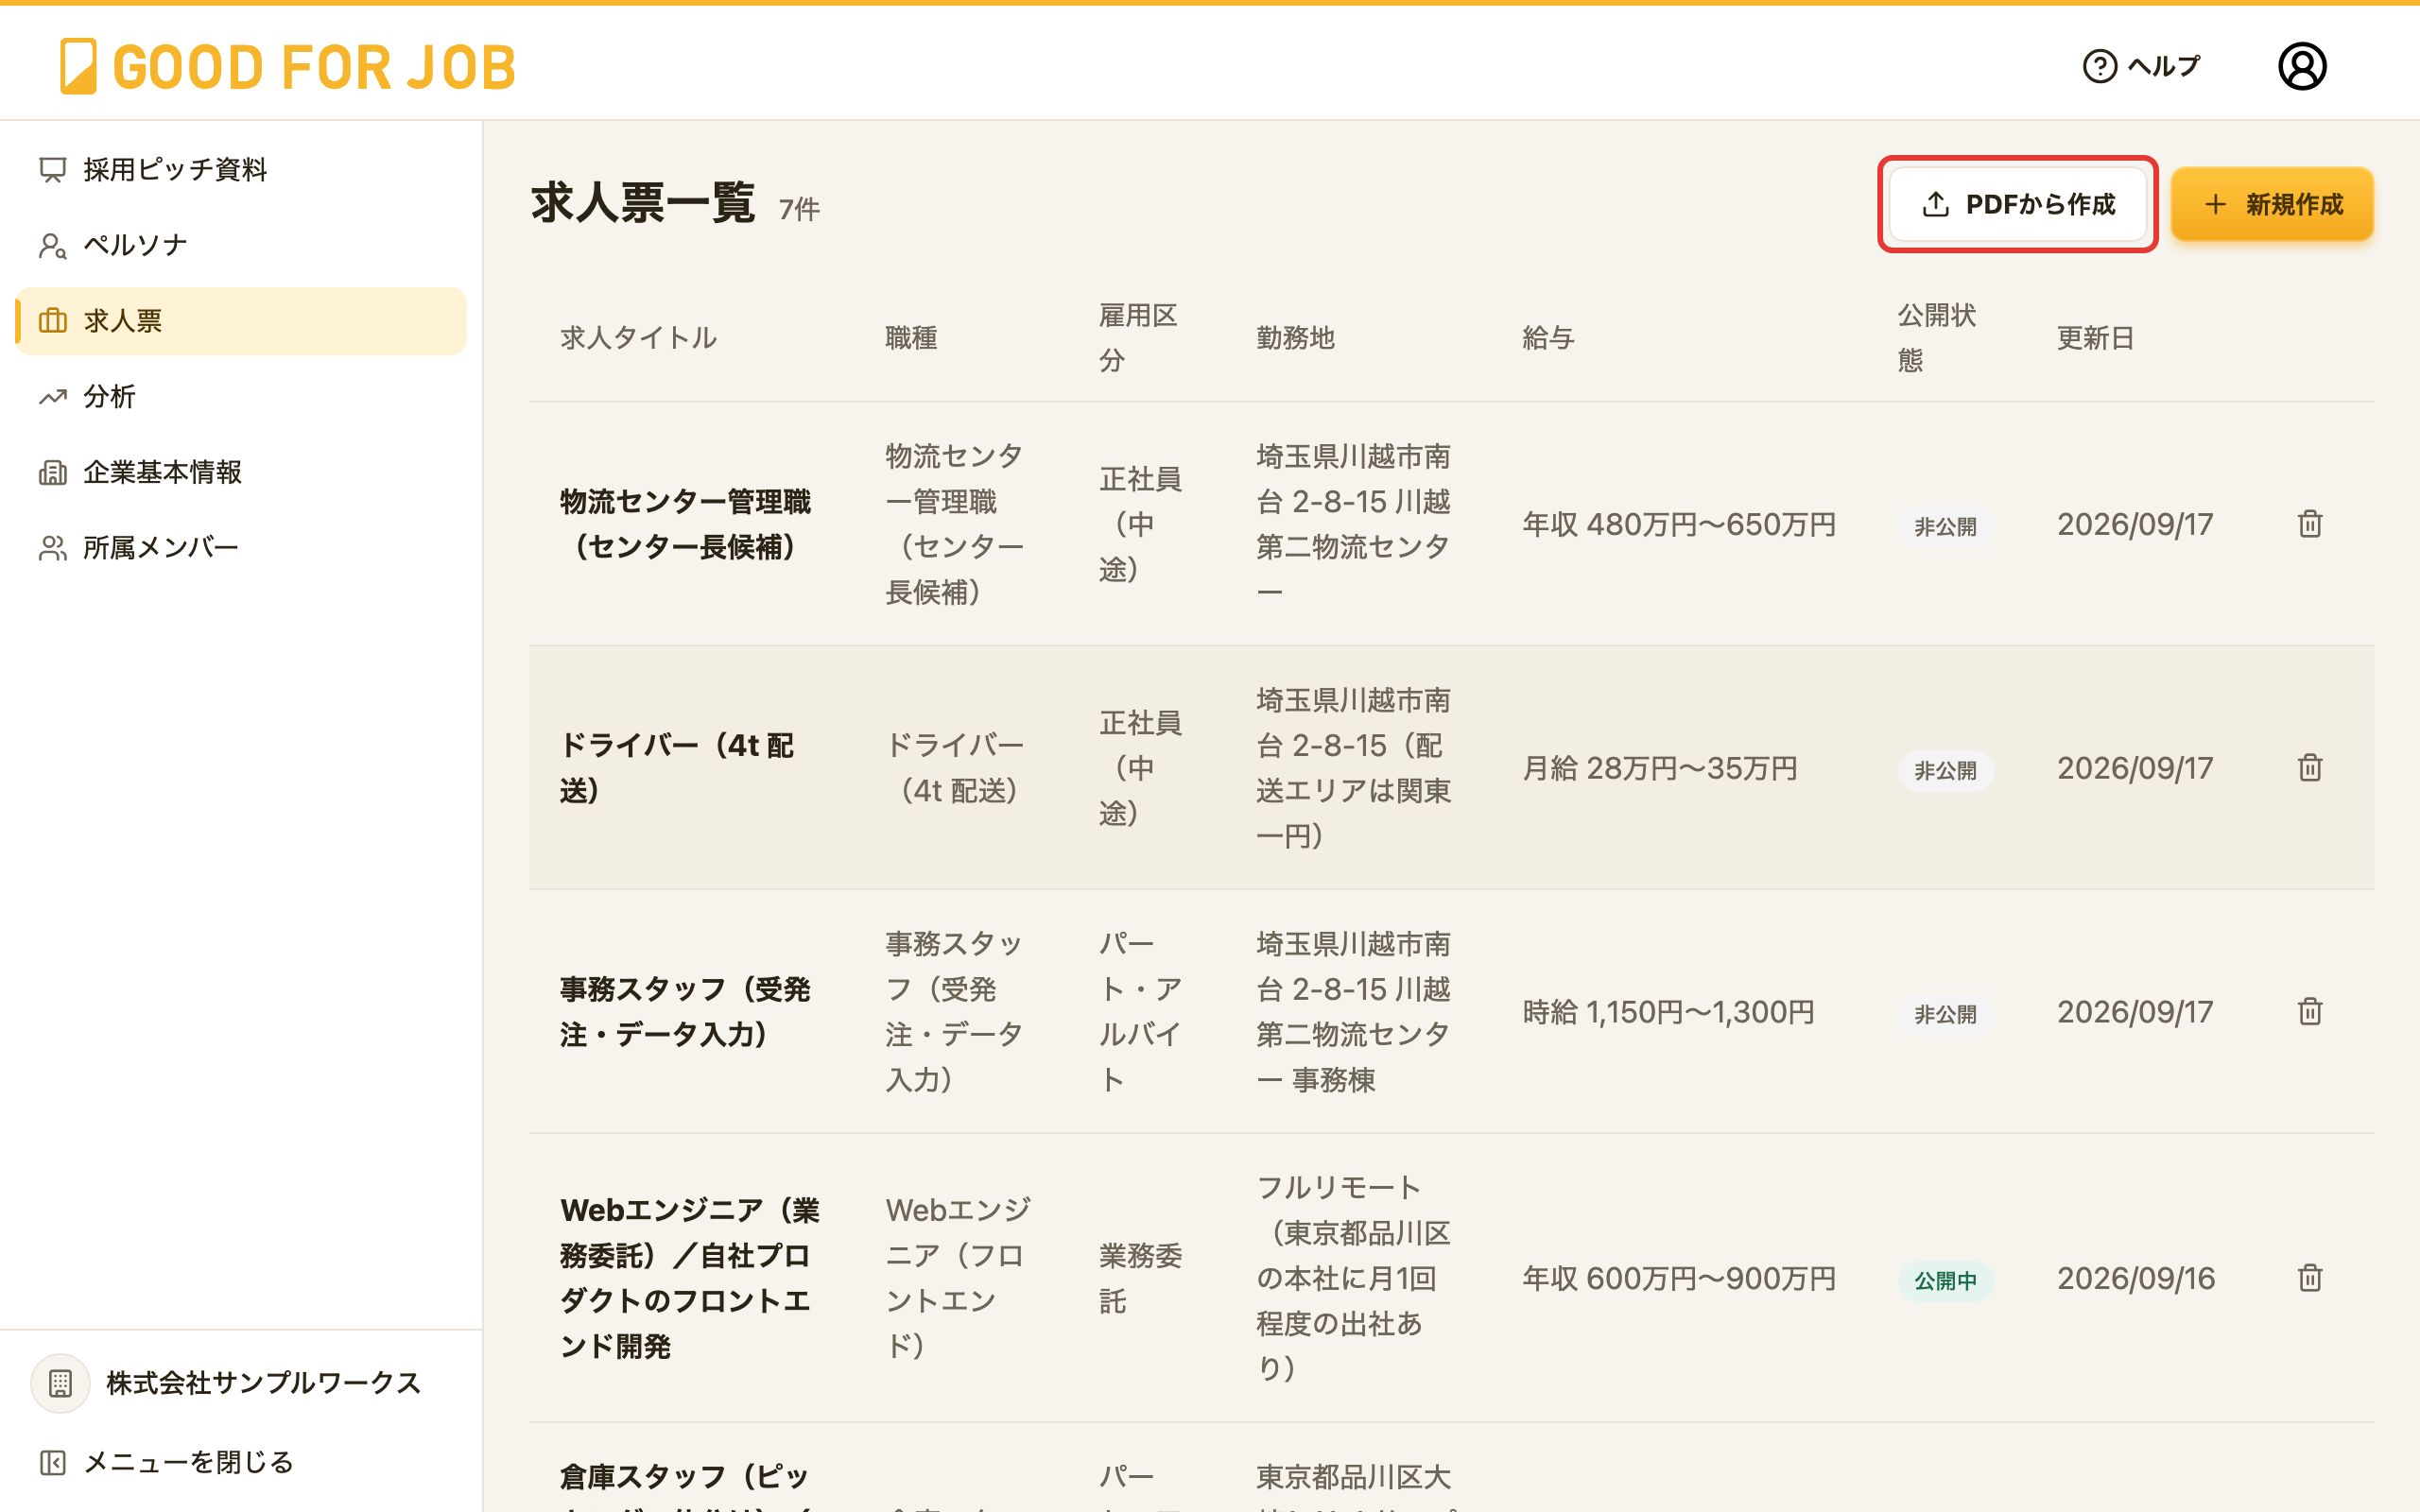Viewport: 2420px width, 1512px height.
Task: Open the ヘルプ help link
Action: pyautogui.click(x=2141, y=66)
